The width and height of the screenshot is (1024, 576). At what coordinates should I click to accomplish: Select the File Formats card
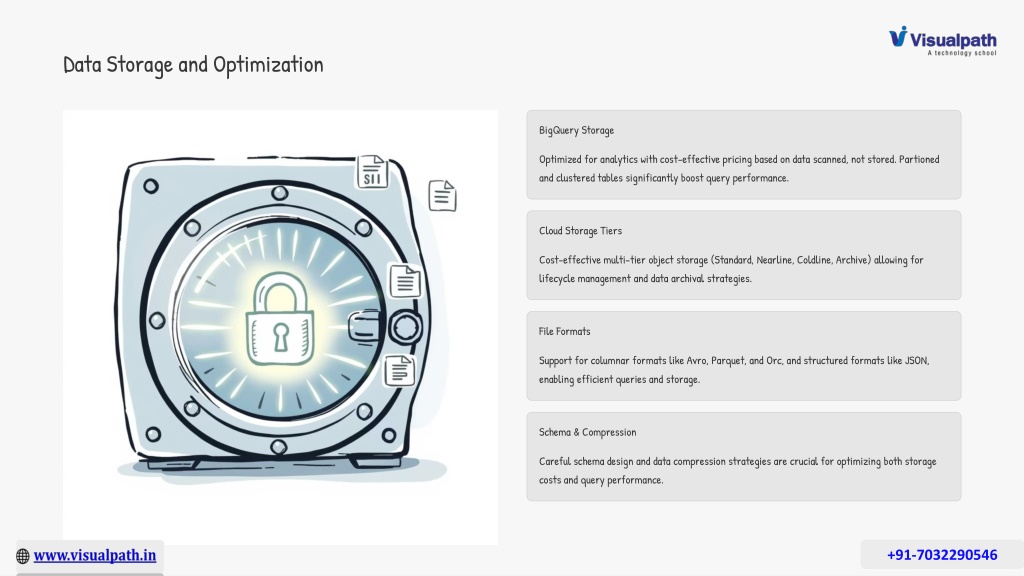[x=744, y=355]
